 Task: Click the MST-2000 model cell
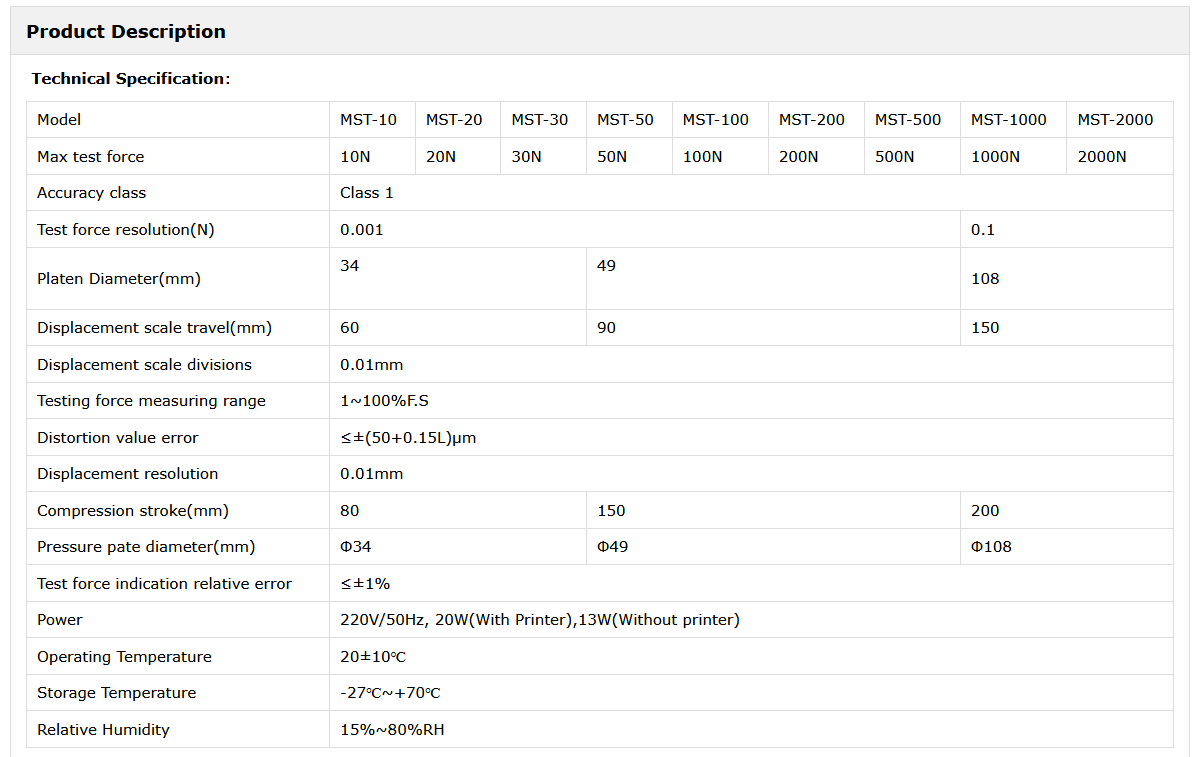1114,120
